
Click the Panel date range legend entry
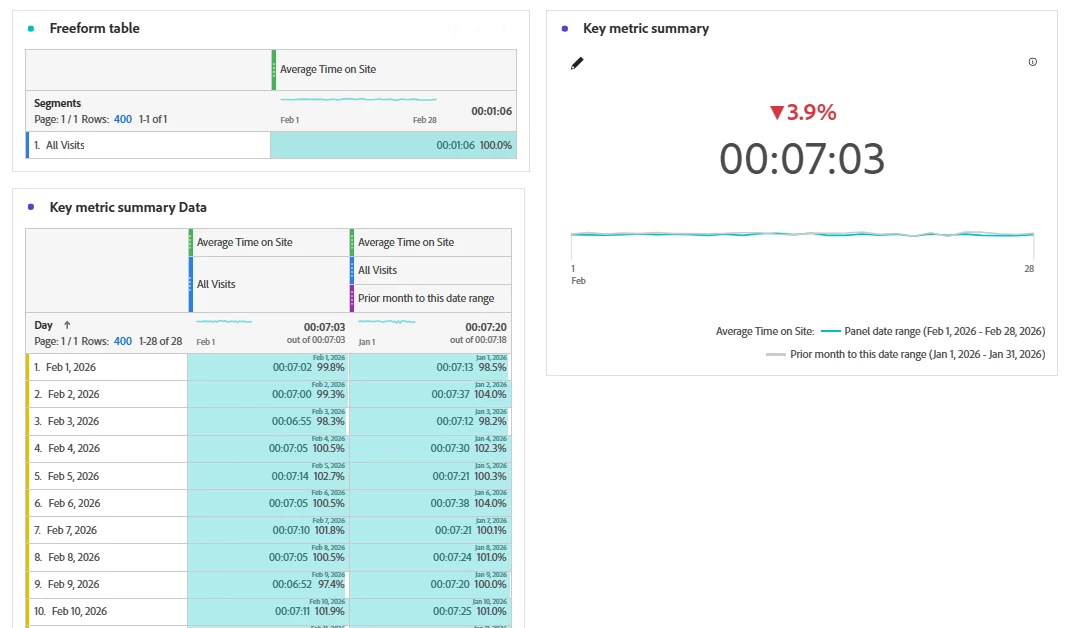point(933,331)
